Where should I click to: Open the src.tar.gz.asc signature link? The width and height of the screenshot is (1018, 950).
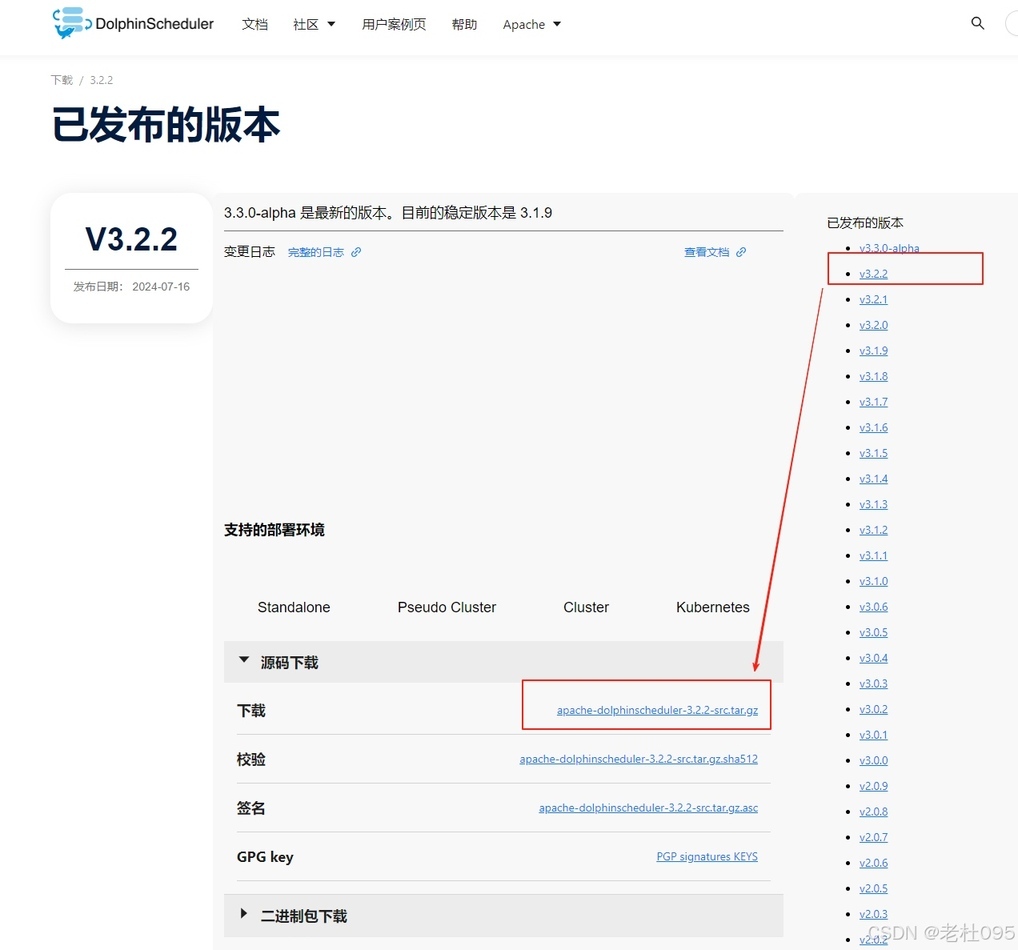point(648,807)
